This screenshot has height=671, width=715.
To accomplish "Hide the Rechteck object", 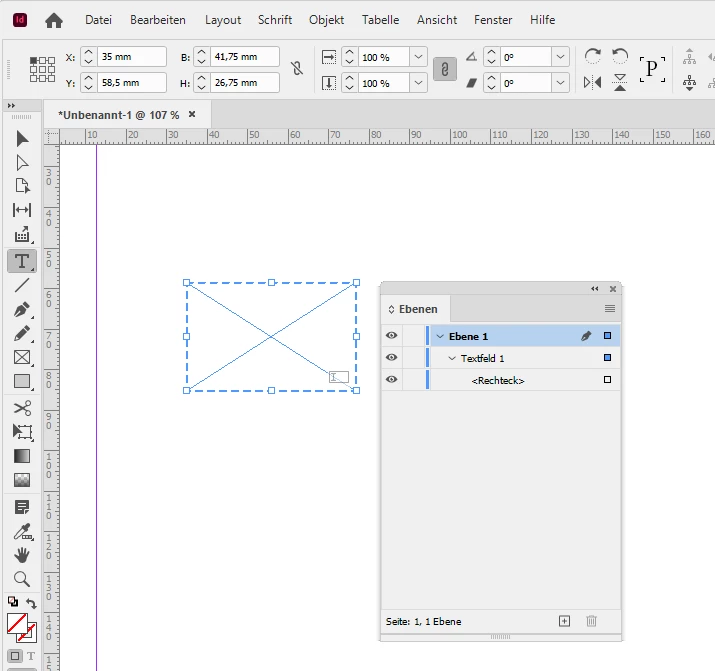I will [391, 379].
